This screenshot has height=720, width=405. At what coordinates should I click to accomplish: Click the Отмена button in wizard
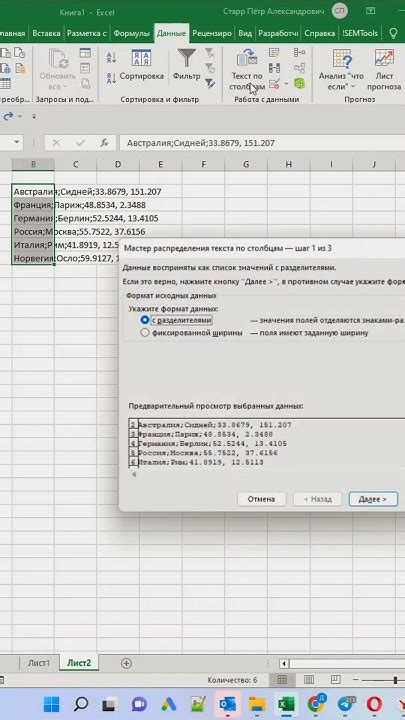pos(261,499)
